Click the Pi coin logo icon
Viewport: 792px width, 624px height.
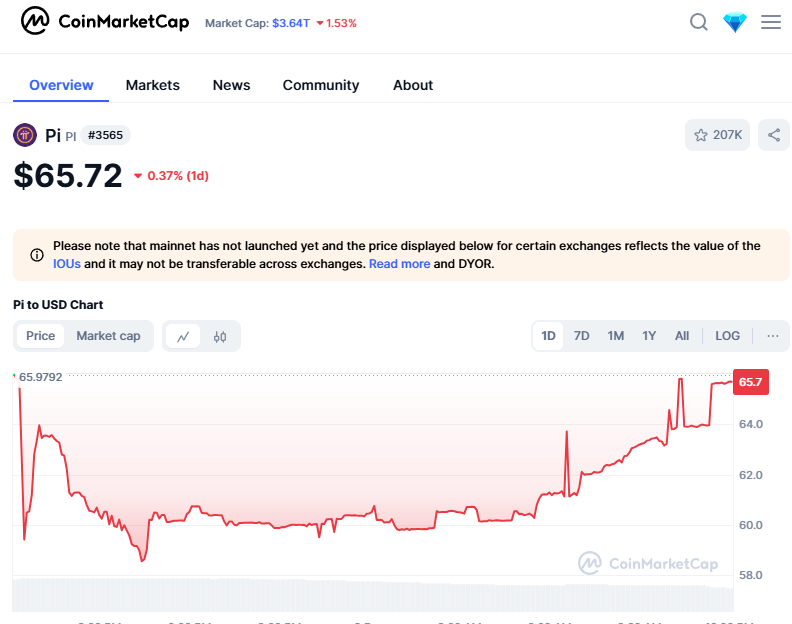coord(25,135)
